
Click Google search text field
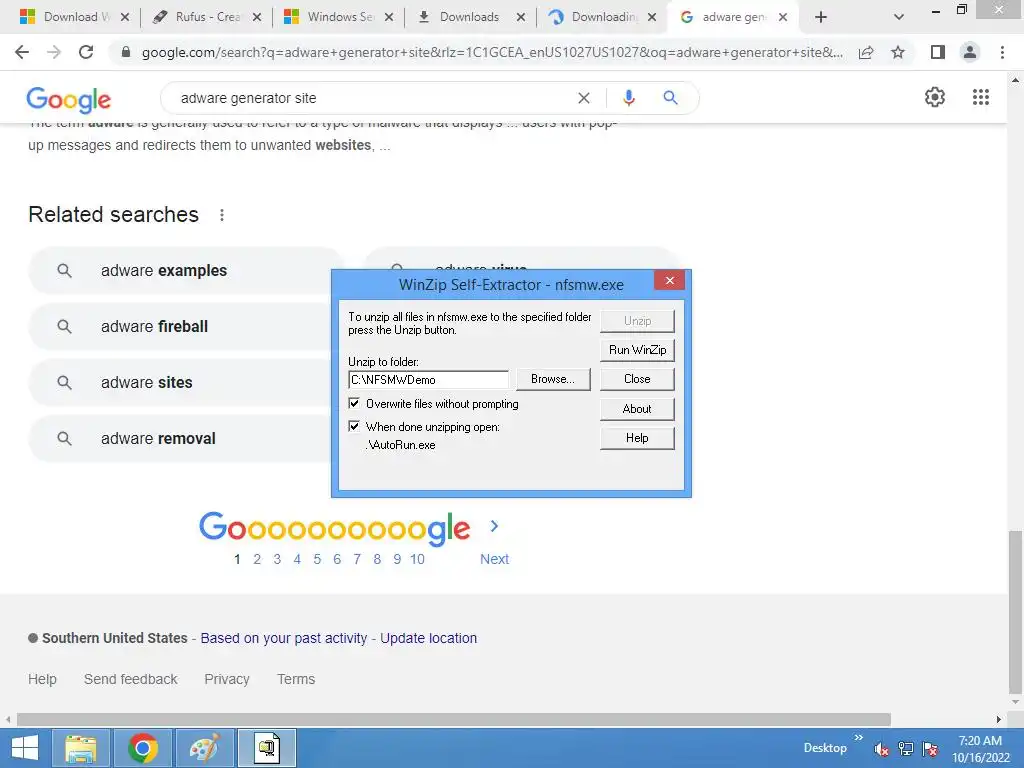(372, 98)
